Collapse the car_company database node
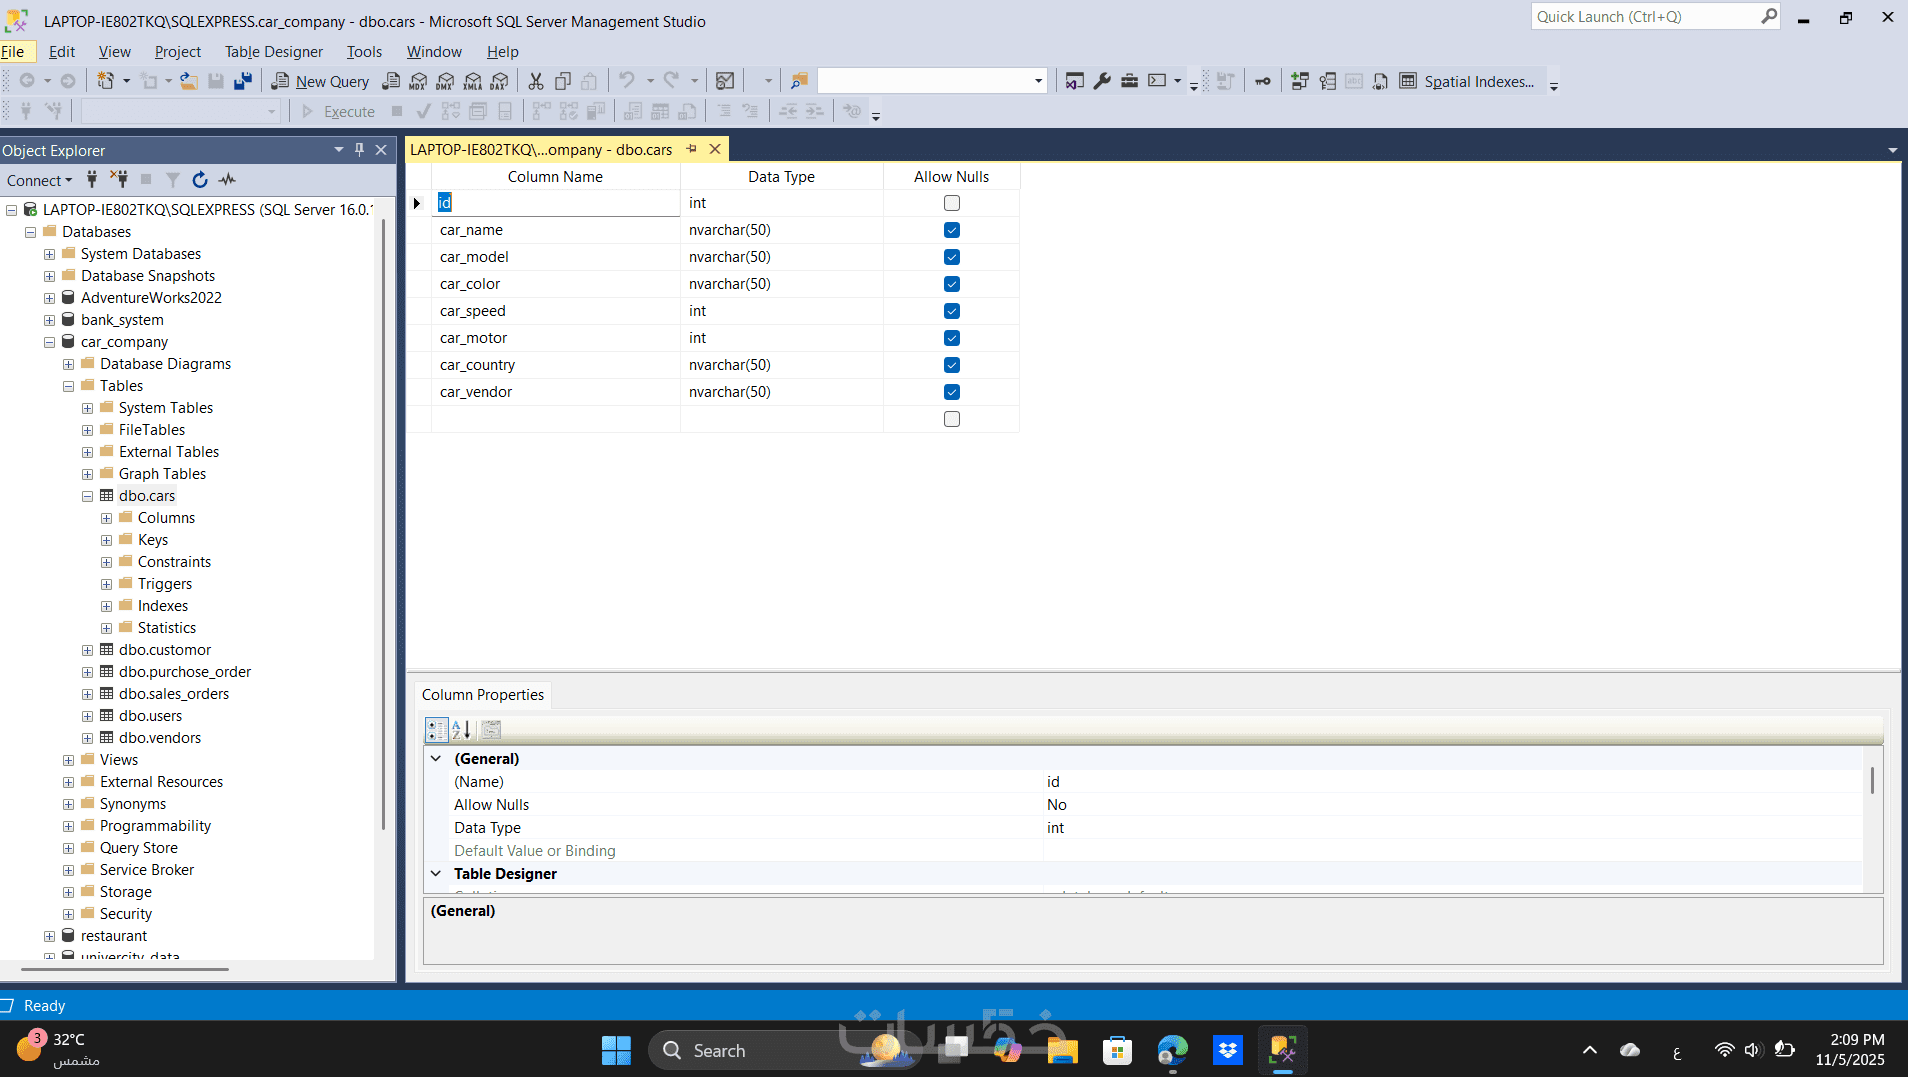 49,342
